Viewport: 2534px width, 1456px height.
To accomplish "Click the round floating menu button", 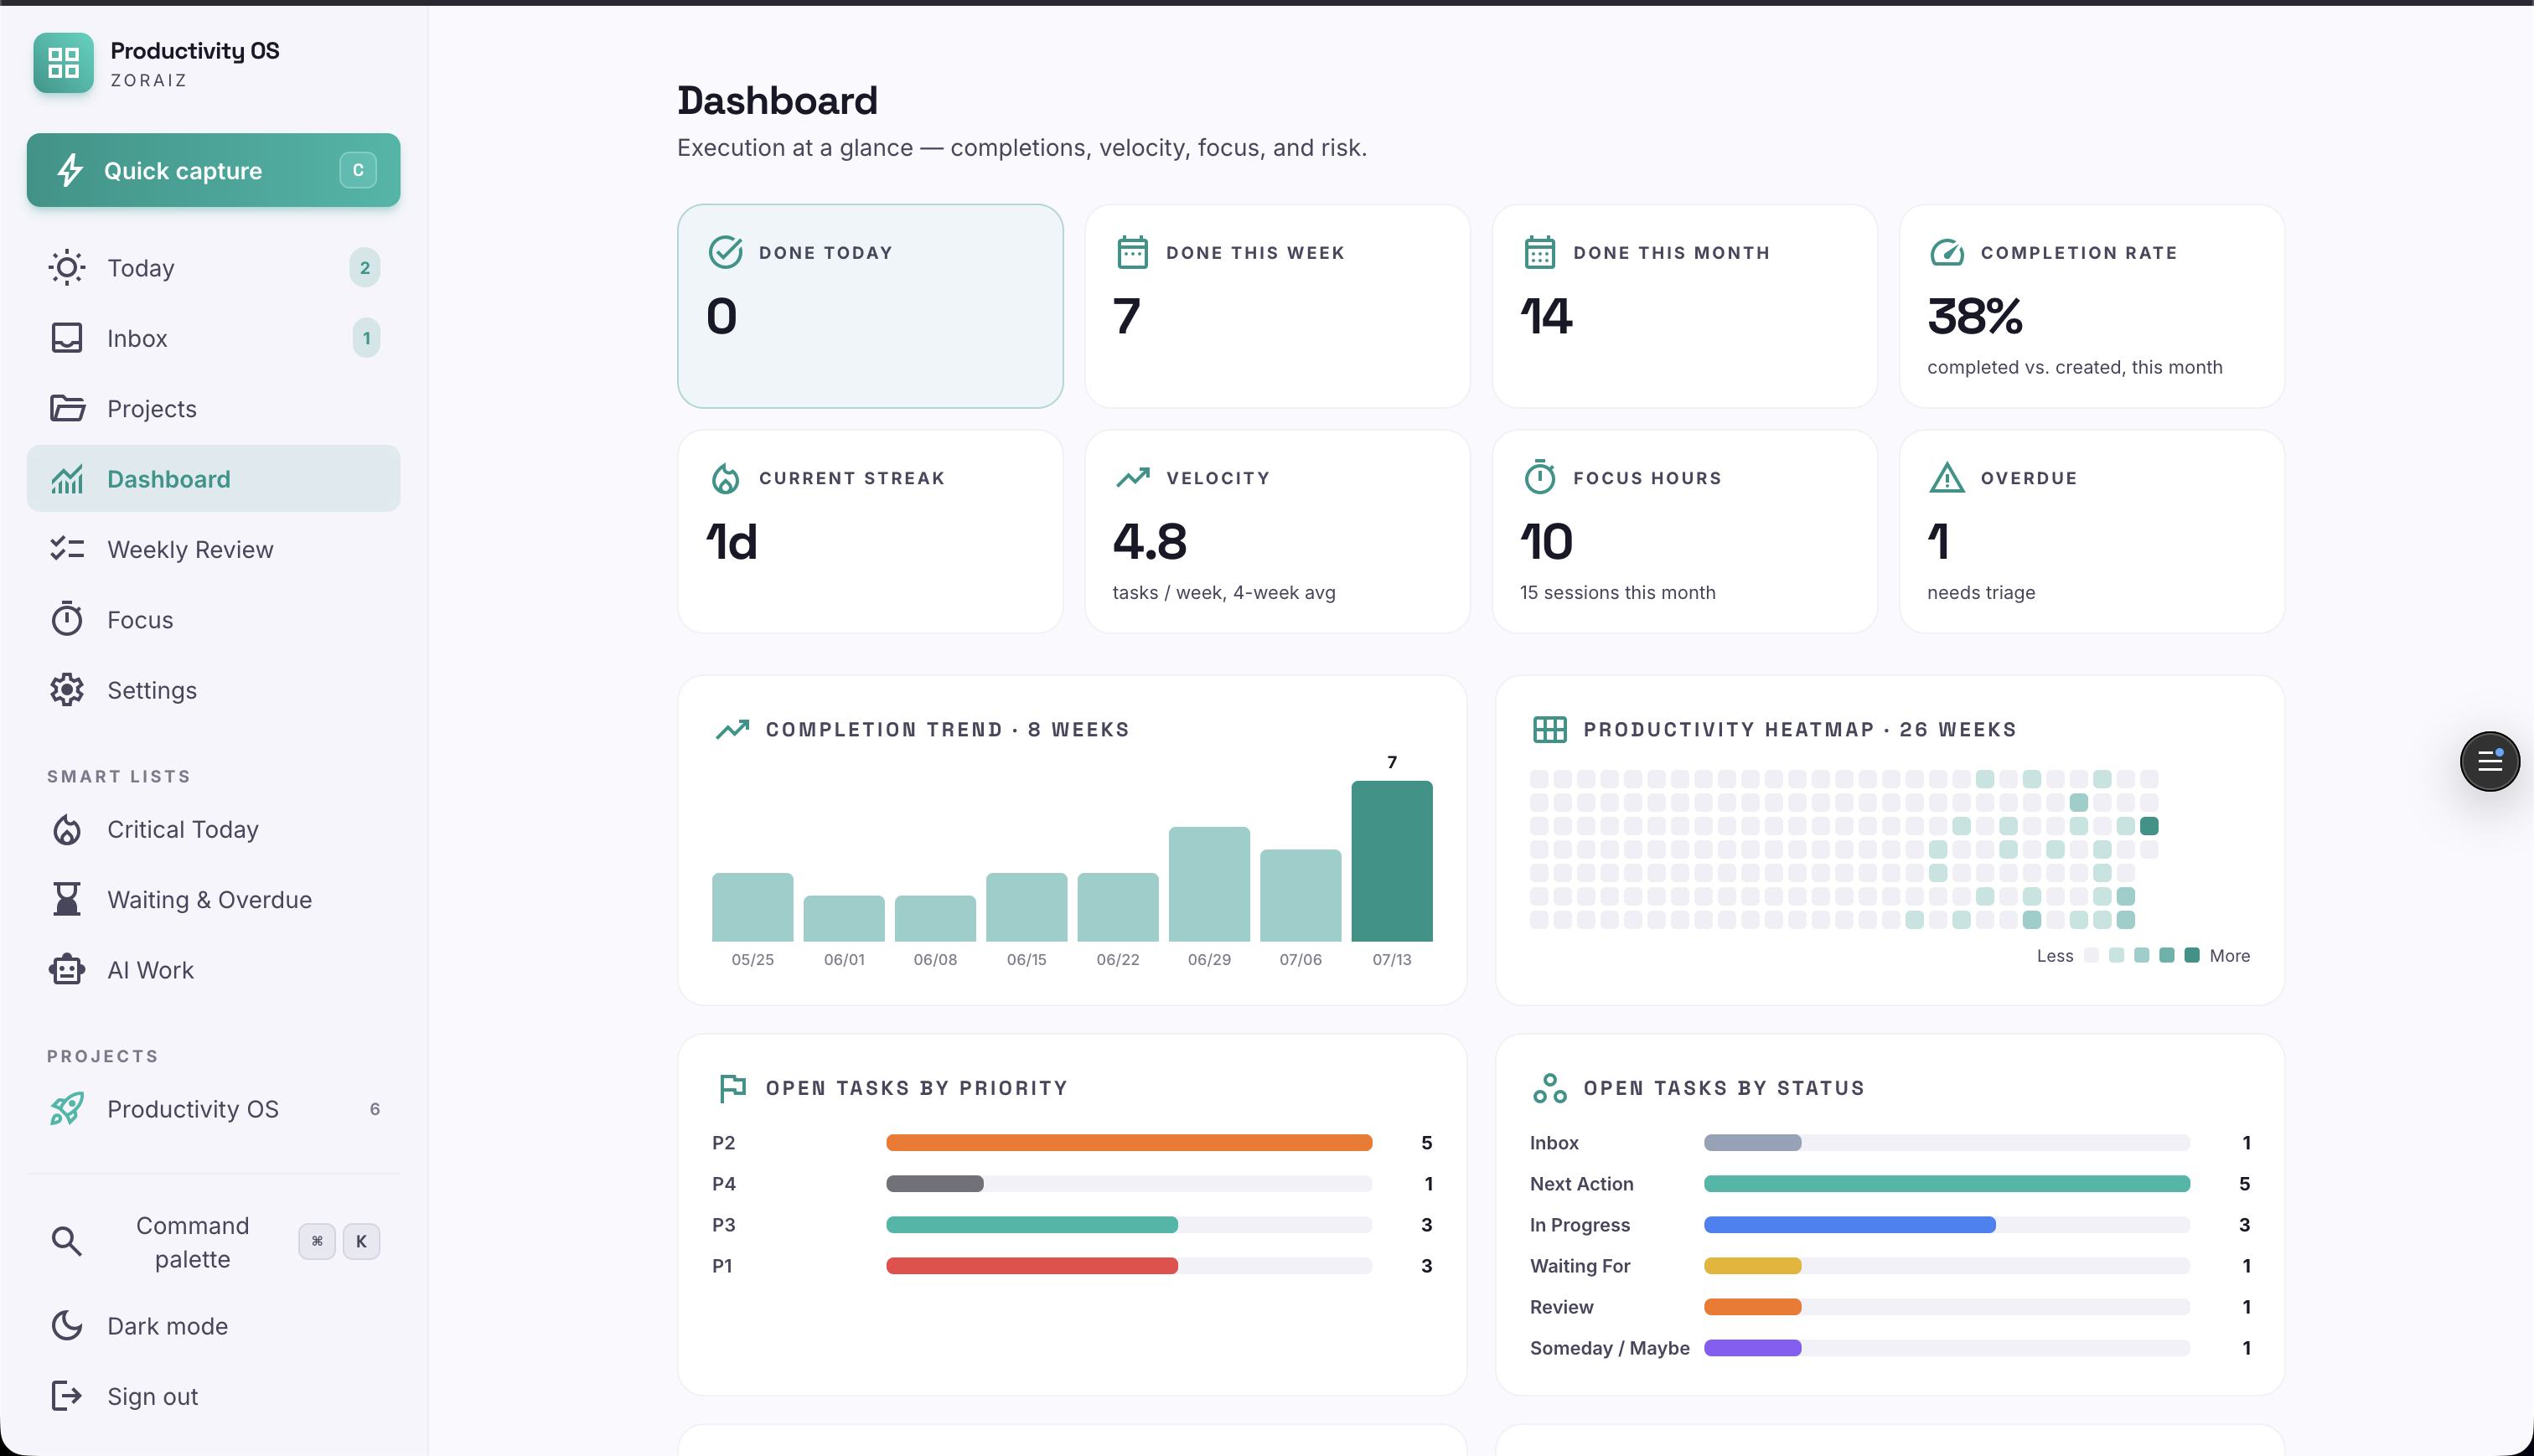I will coord(2489,762).
